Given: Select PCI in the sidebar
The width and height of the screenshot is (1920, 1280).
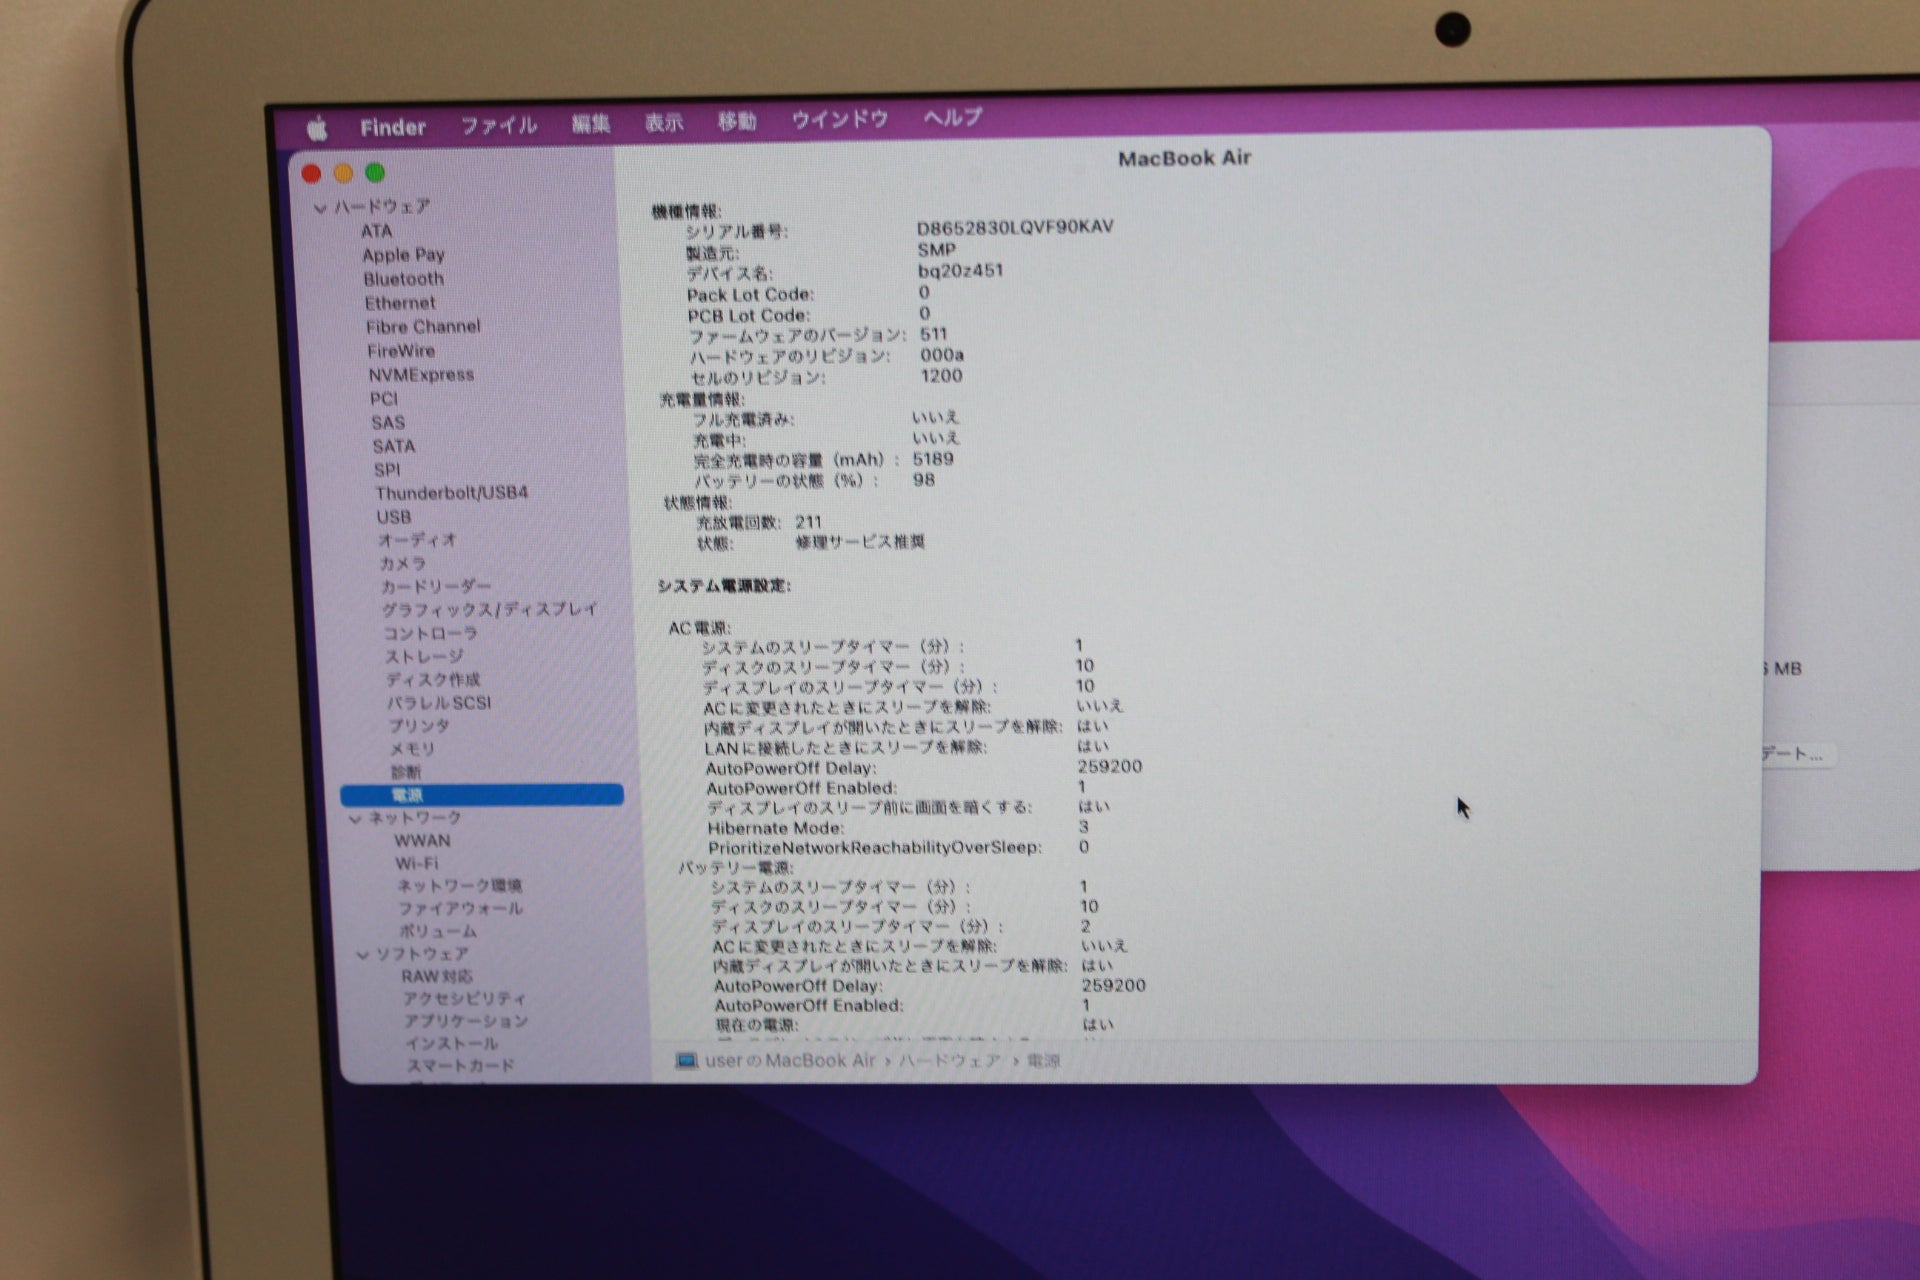Looking at the screenshot, I should 383,399.
